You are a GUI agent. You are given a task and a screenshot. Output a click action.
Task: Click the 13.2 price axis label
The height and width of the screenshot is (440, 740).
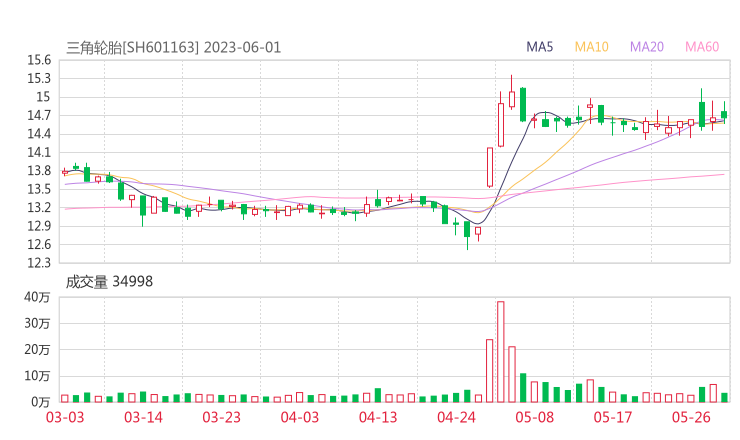click(x=39, y=207)
